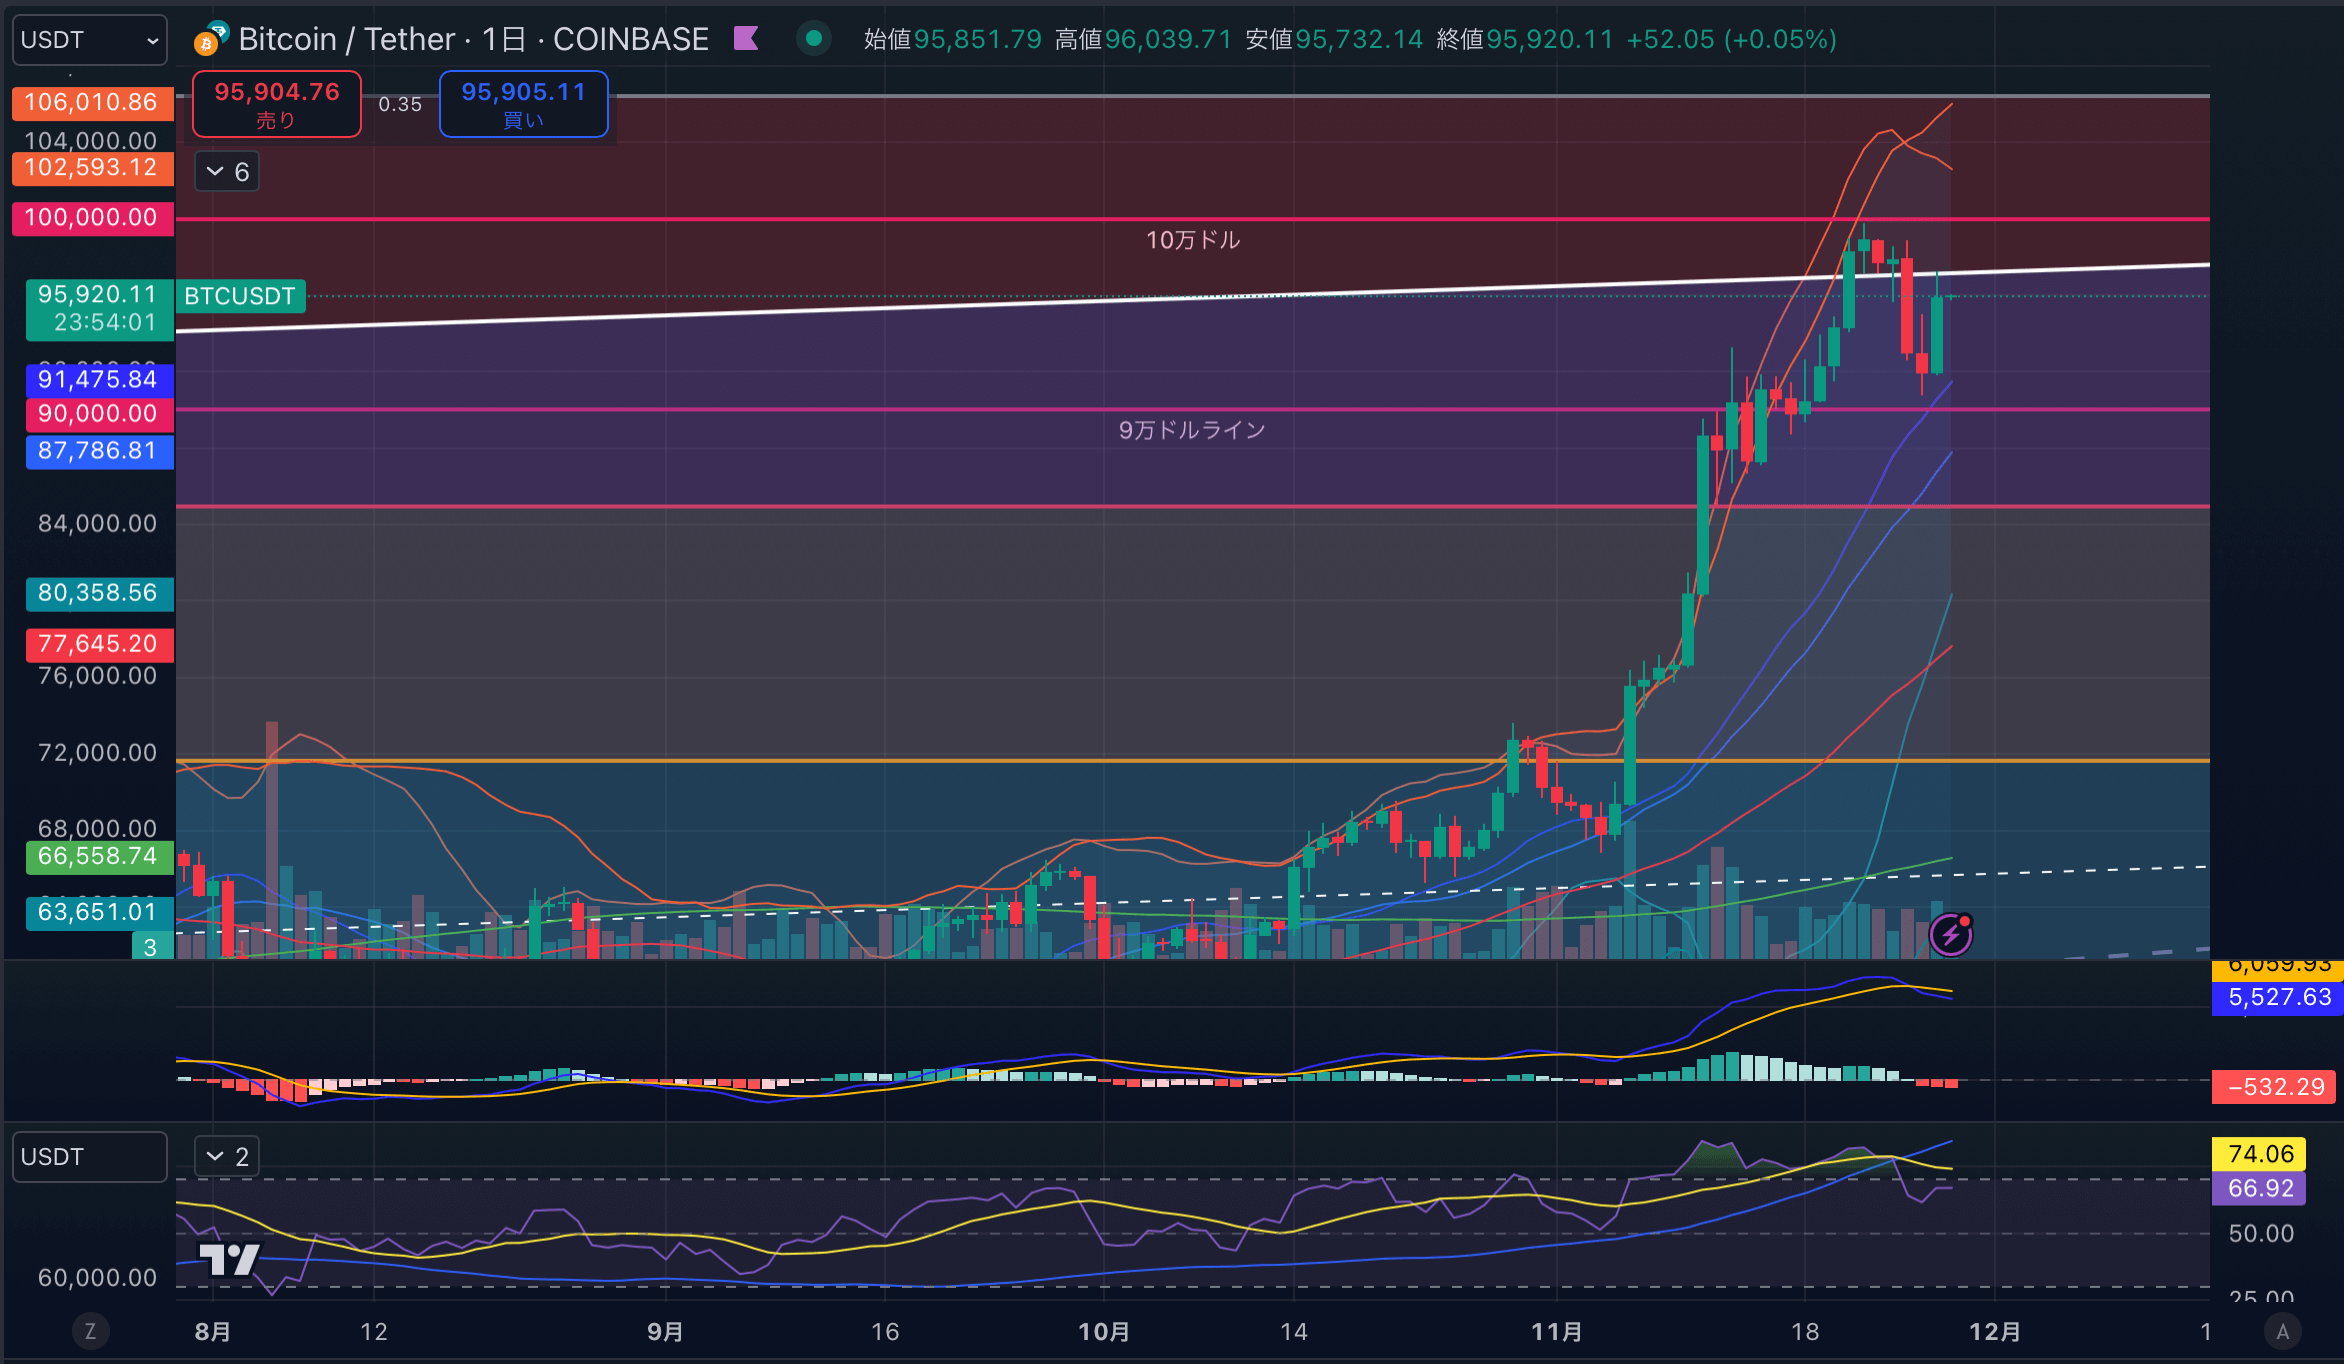Click the 90,000.00 price axis label

coord(98,414)
